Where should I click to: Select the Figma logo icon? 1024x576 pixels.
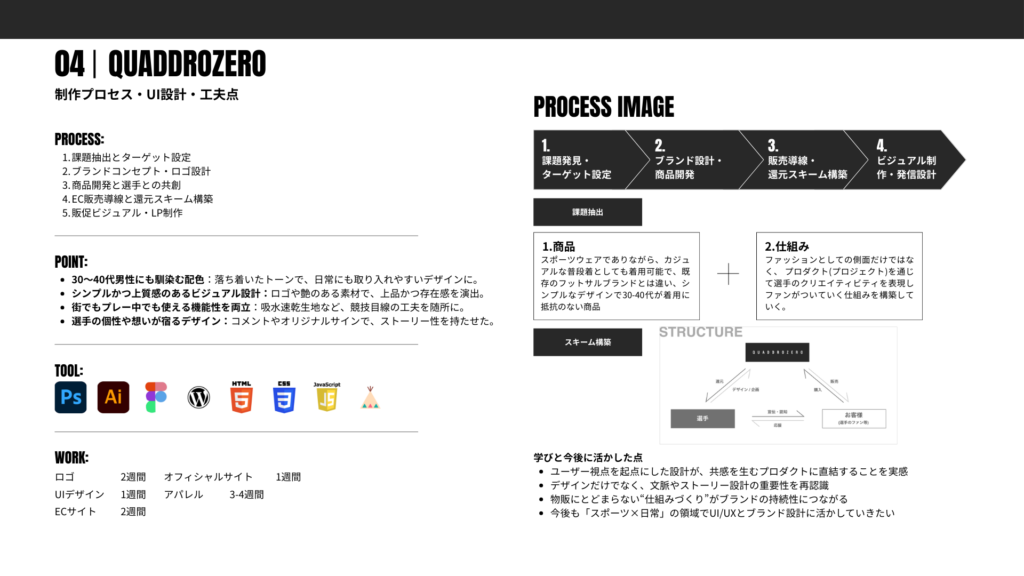point(156,397)
